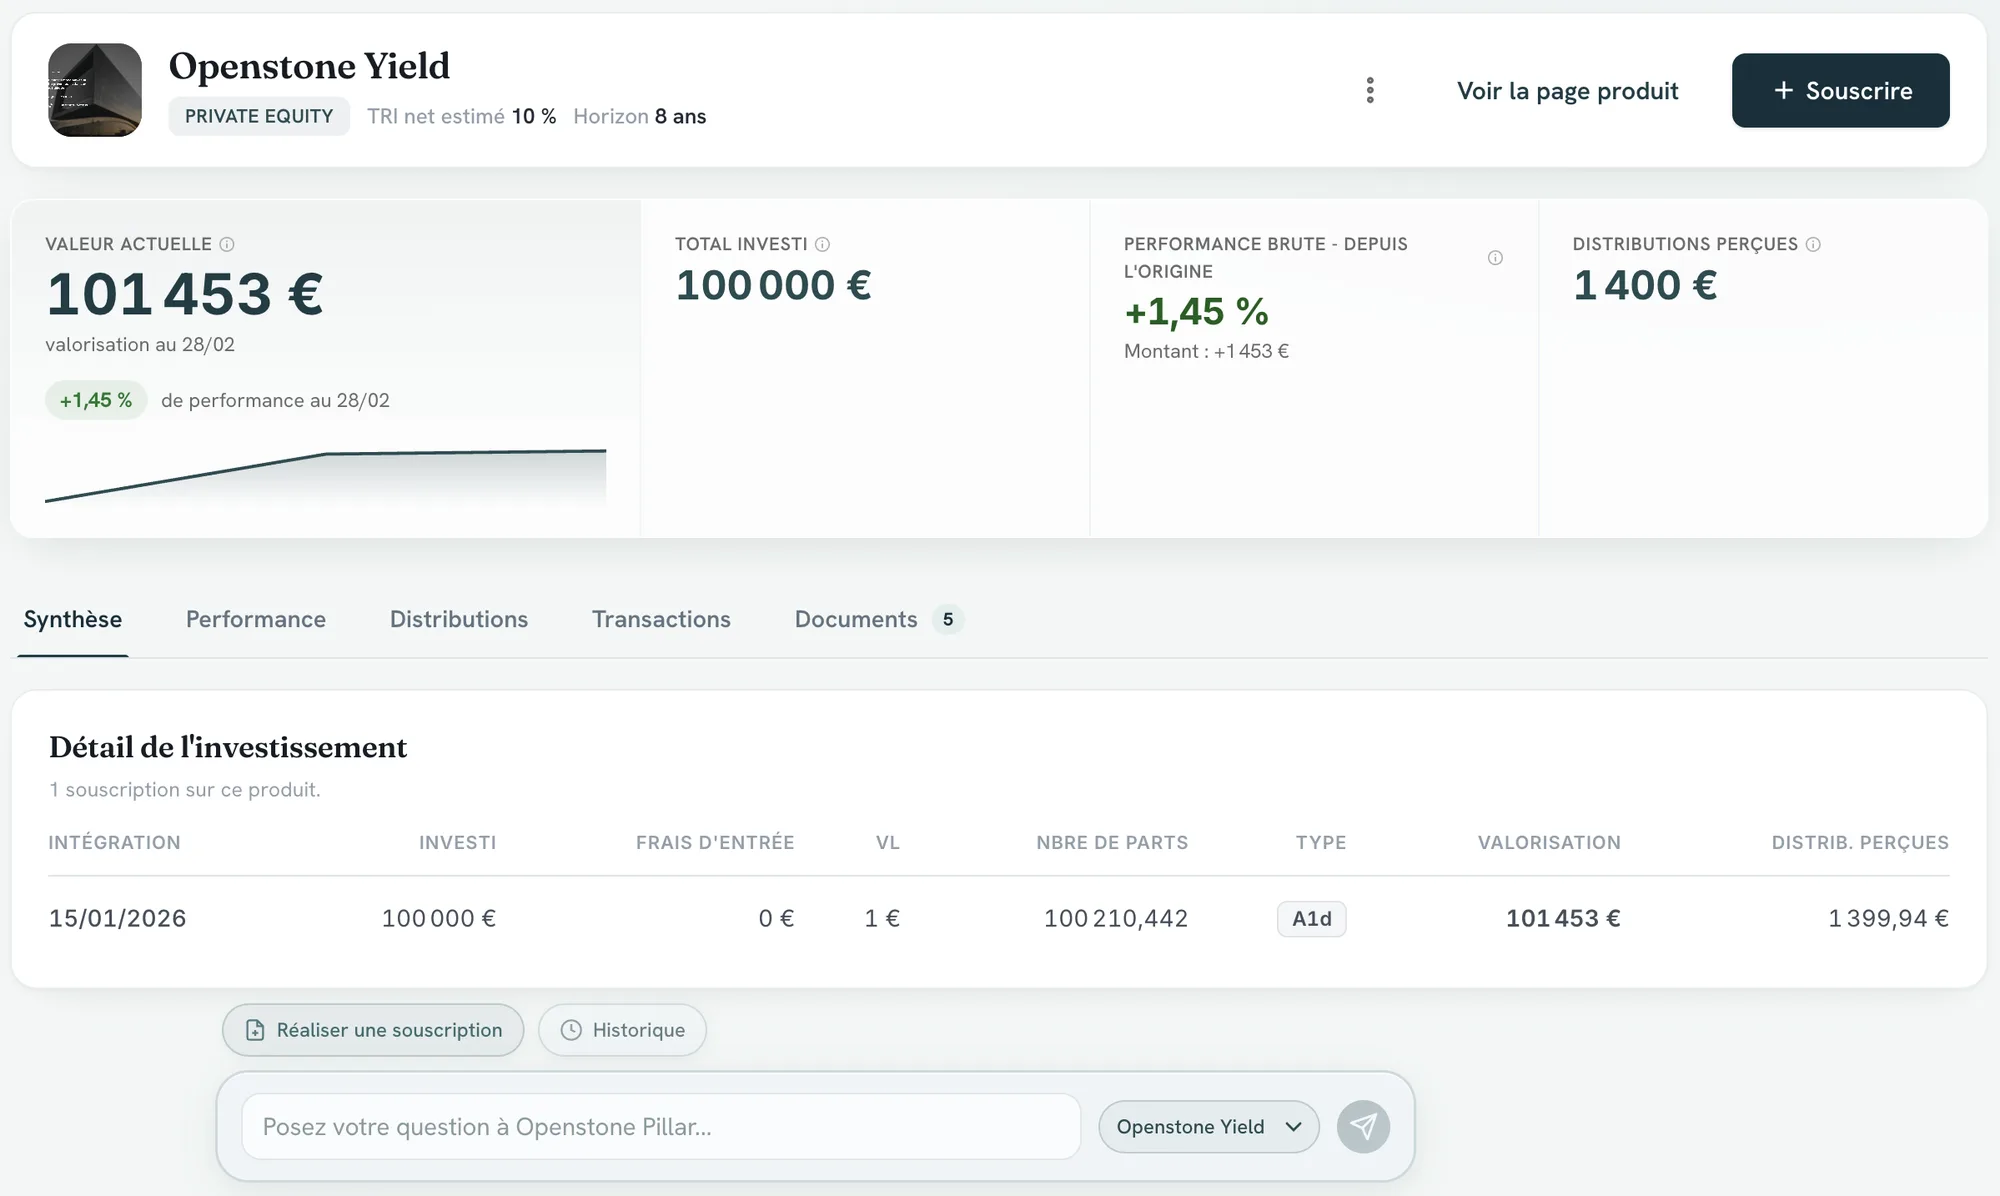Click the DISTRIB. PERÇUES column header
The image size is (2000, 1196).
1860,843
